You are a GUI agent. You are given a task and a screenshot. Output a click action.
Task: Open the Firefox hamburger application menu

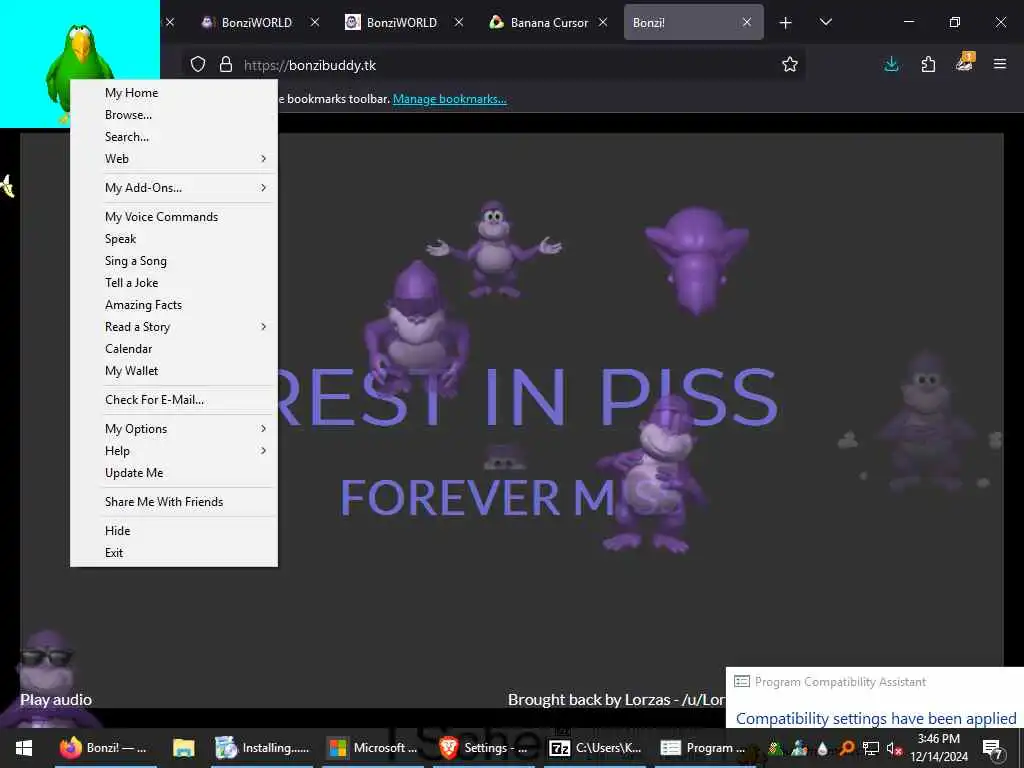[x=999, y=64]
